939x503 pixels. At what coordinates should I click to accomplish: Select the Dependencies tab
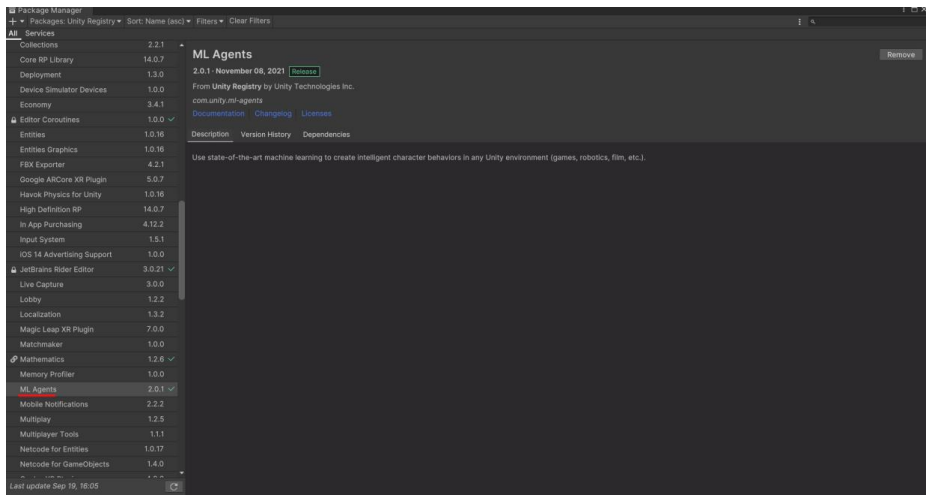coord(326,135)
